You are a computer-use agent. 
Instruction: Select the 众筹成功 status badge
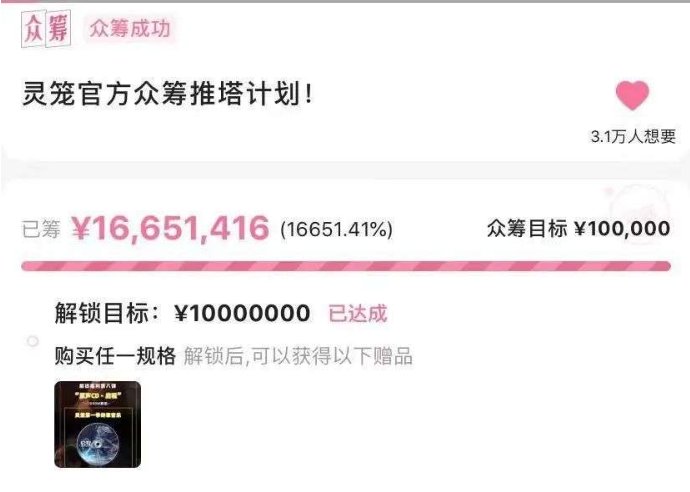[x=129, y=29]
